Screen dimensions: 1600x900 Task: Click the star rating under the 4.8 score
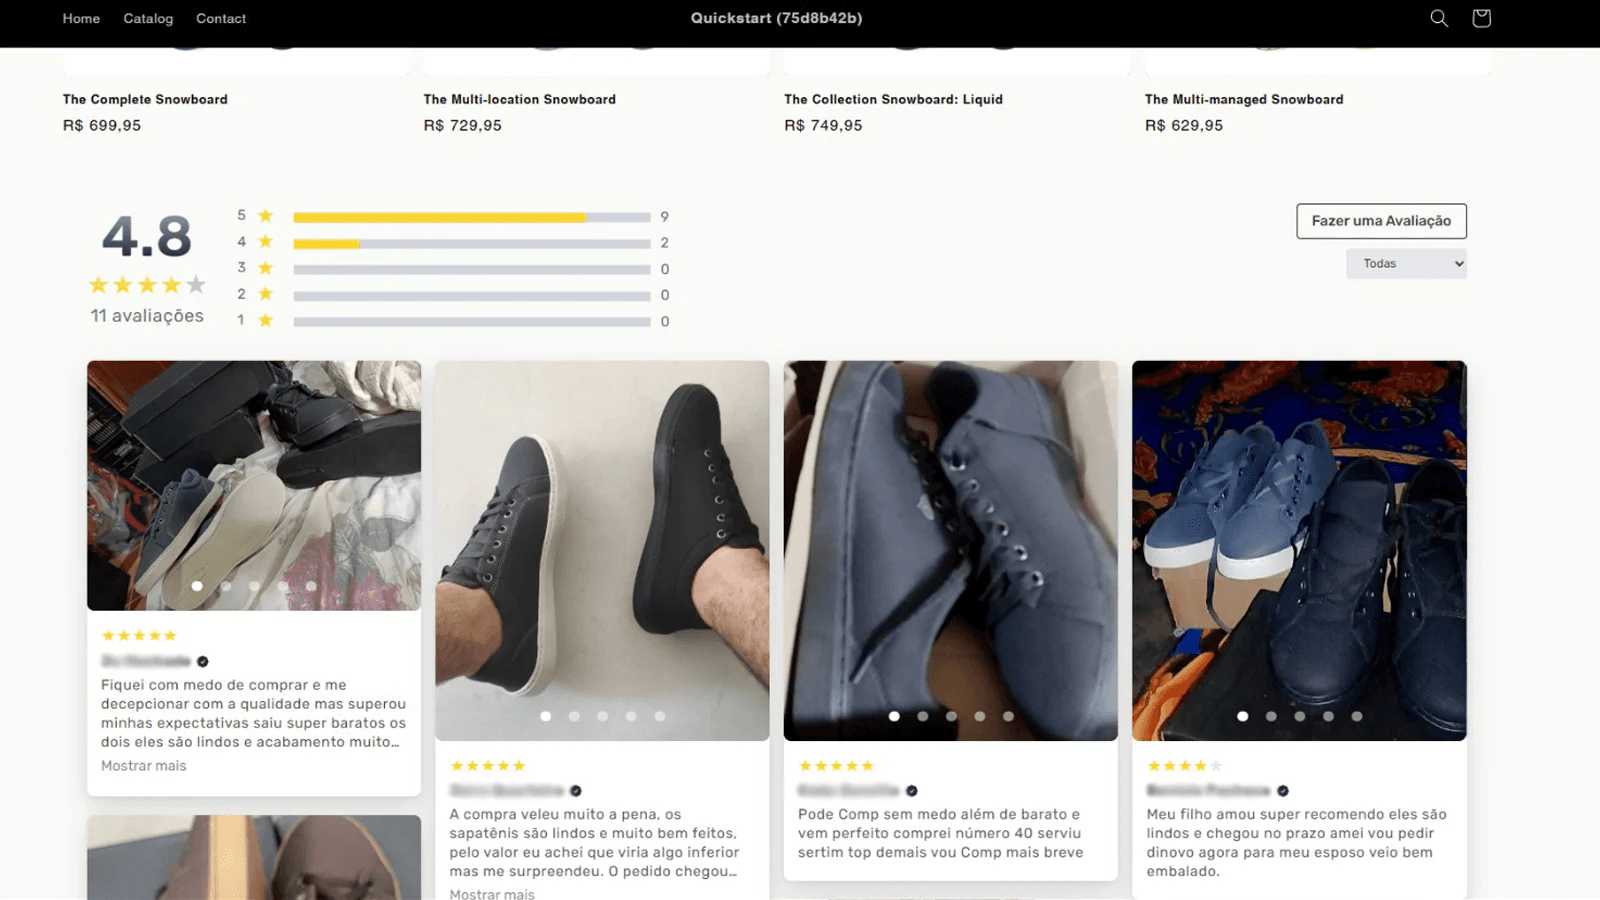(147, 285)
